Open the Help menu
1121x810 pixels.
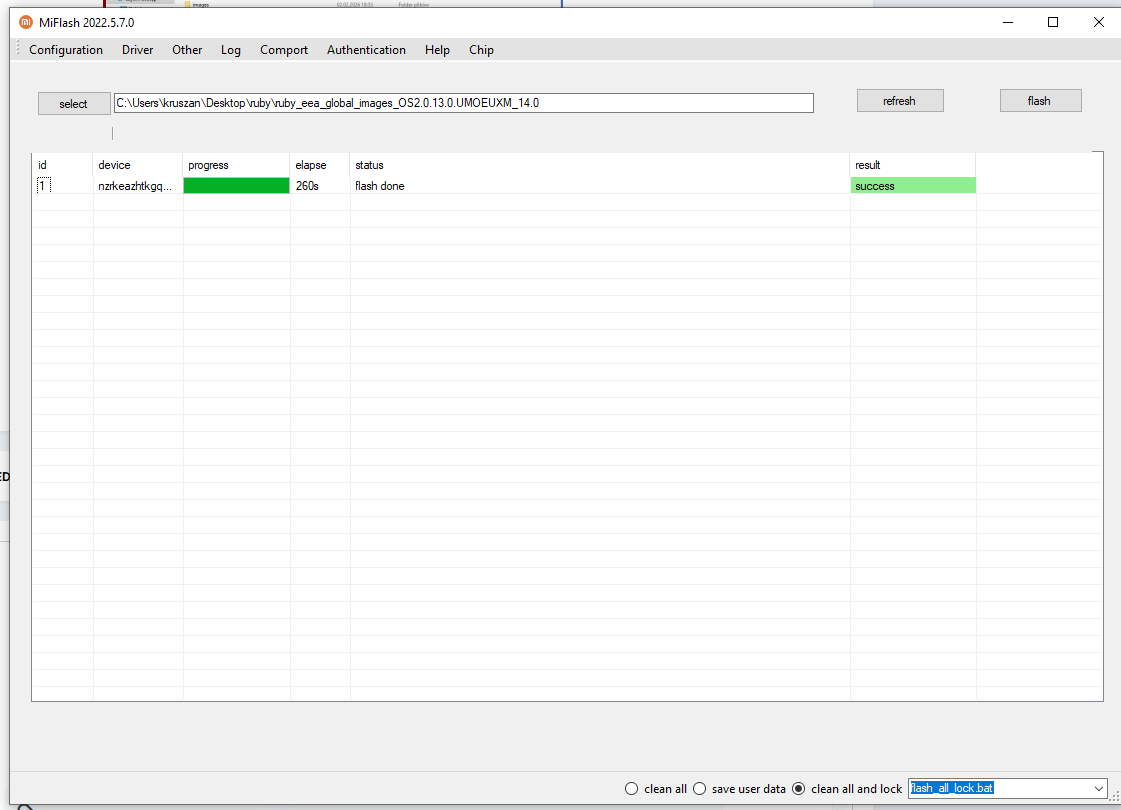click(437, 50)
